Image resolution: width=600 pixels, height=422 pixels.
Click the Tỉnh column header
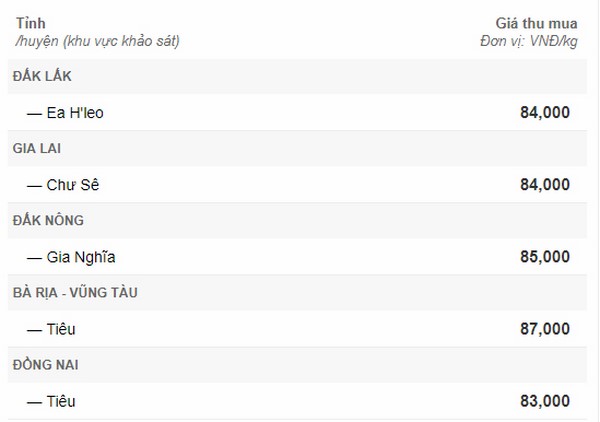(x=31, y=23)
